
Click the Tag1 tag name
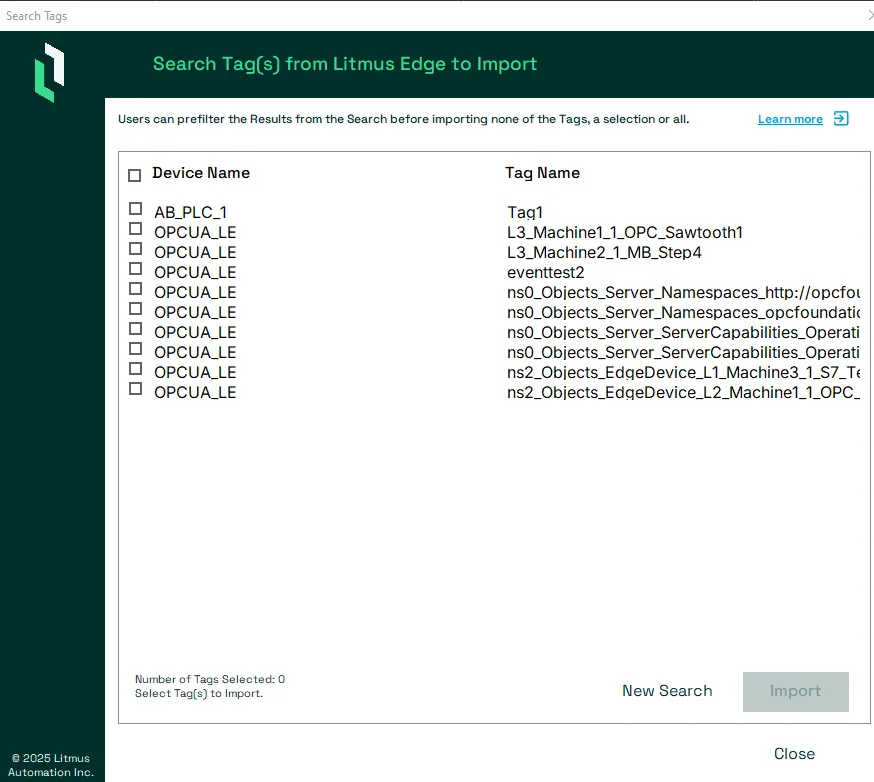(525, 212)
